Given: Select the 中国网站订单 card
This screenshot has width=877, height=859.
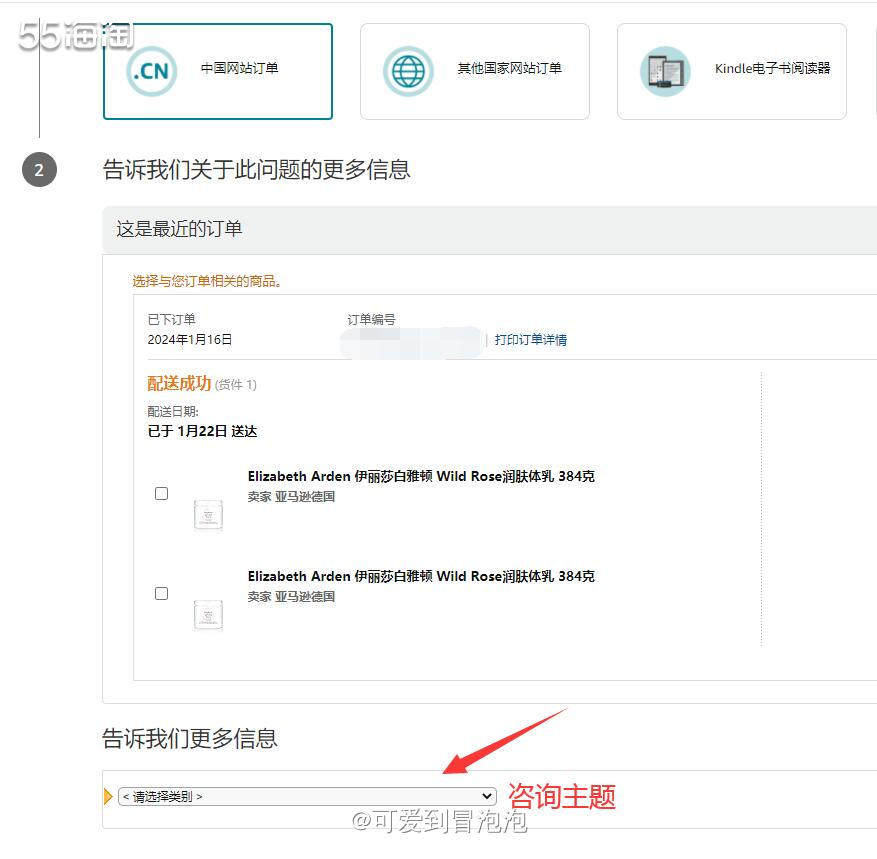Looking at the screenshot, I should [218, 71].
